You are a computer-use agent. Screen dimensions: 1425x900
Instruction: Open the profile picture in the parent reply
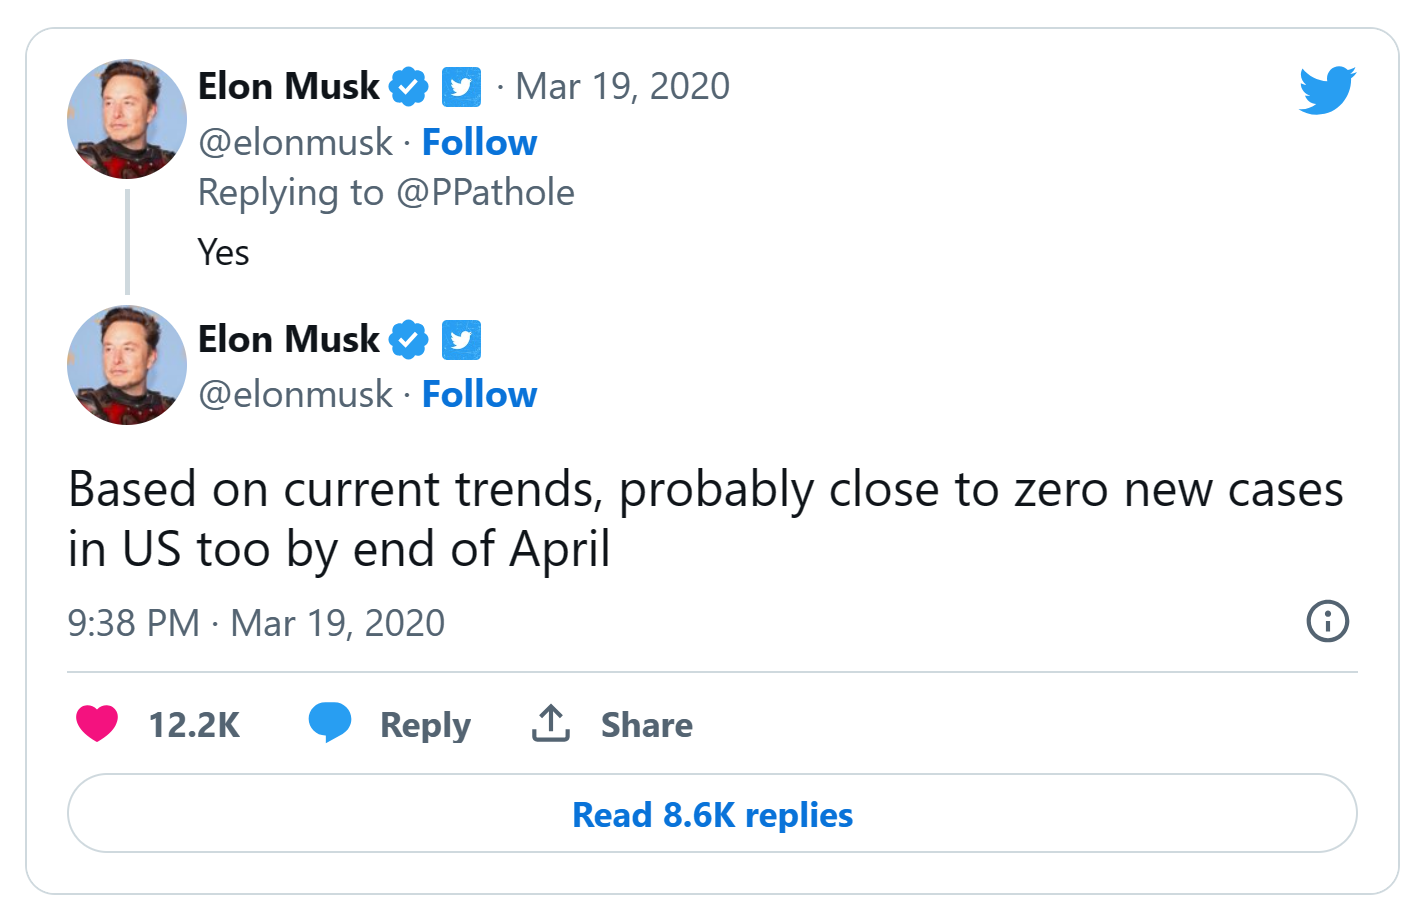pos(126,119)
